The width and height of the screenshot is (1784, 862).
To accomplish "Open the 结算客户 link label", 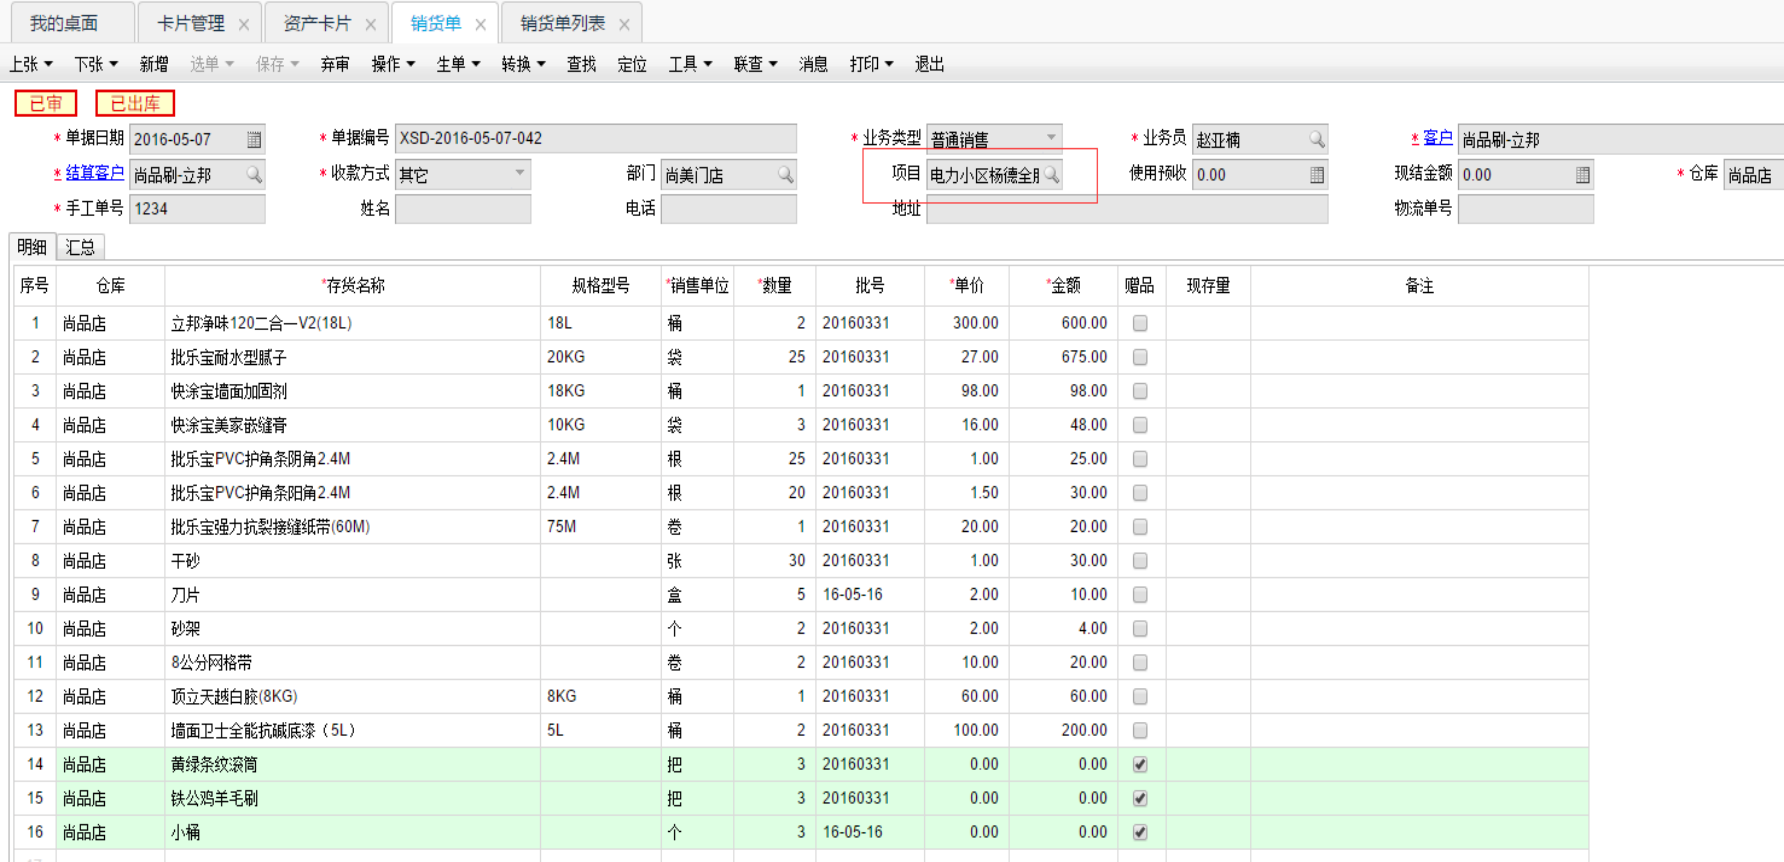I will (x=95, y=172).
